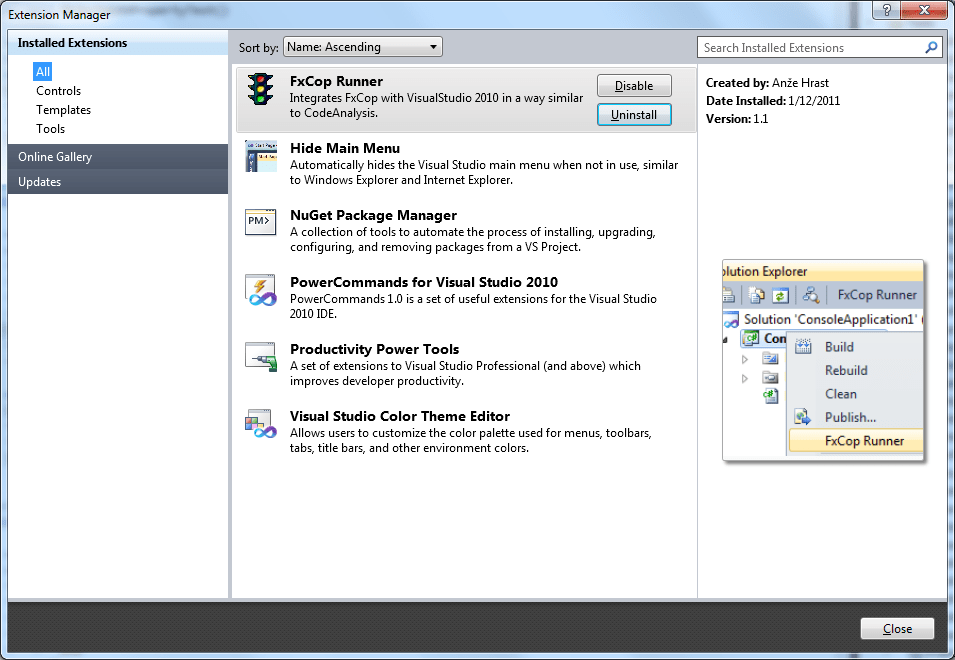Image resolution: width=955 pixels, height=660 pixels.
Task: Click the PowerCommands lightning bolt icon
Action: click(x=261, y=290)
